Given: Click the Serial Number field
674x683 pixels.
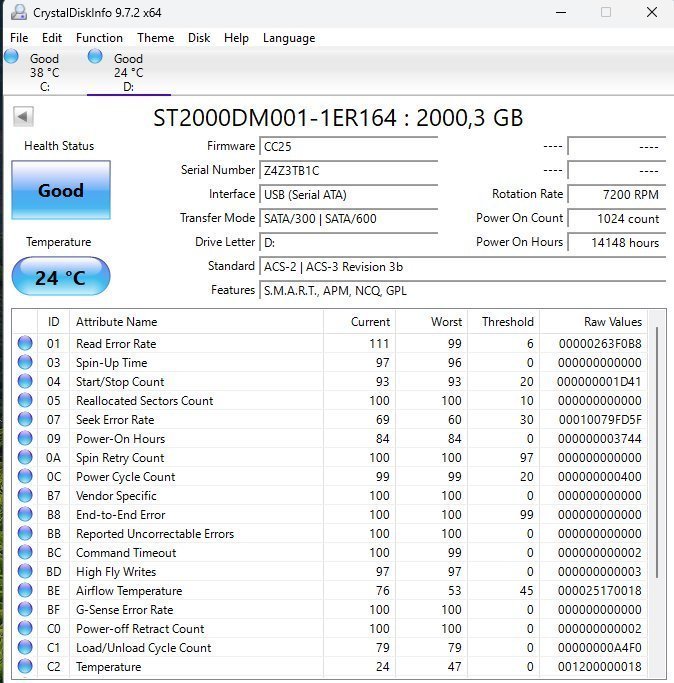Looking at the screenshot, I should 348,170.
